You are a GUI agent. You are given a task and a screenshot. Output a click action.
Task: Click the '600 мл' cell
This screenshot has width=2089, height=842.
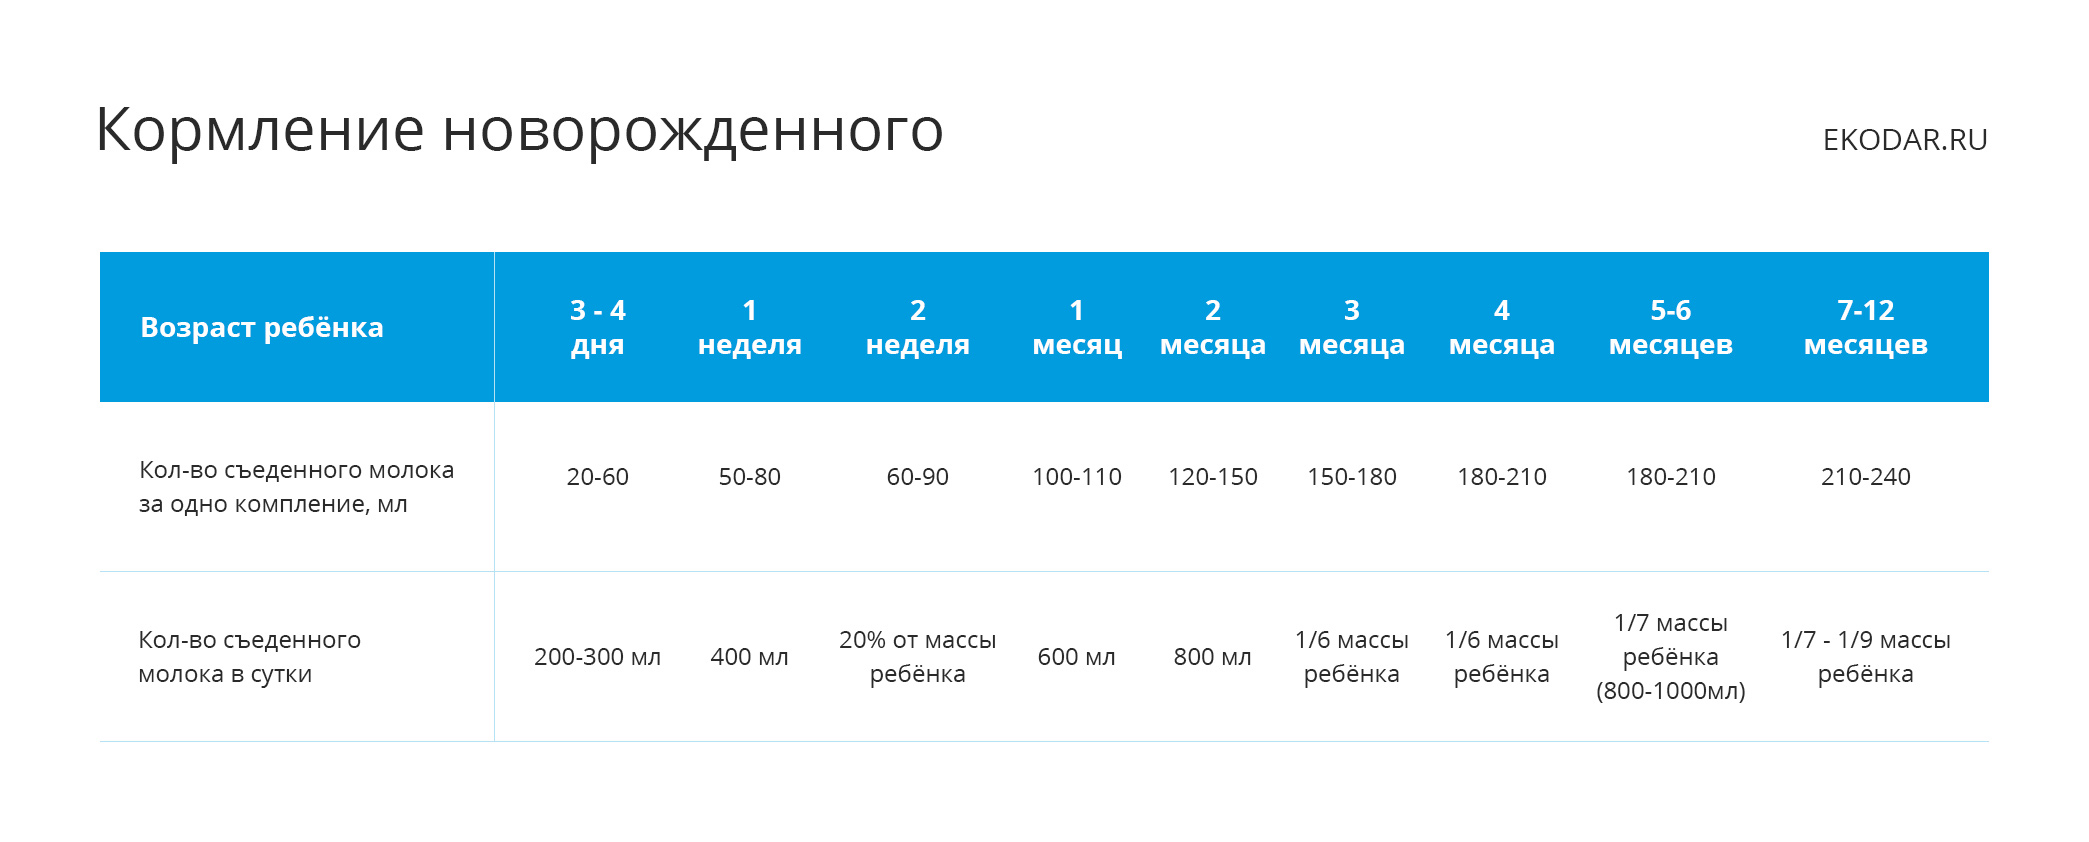1077,657
